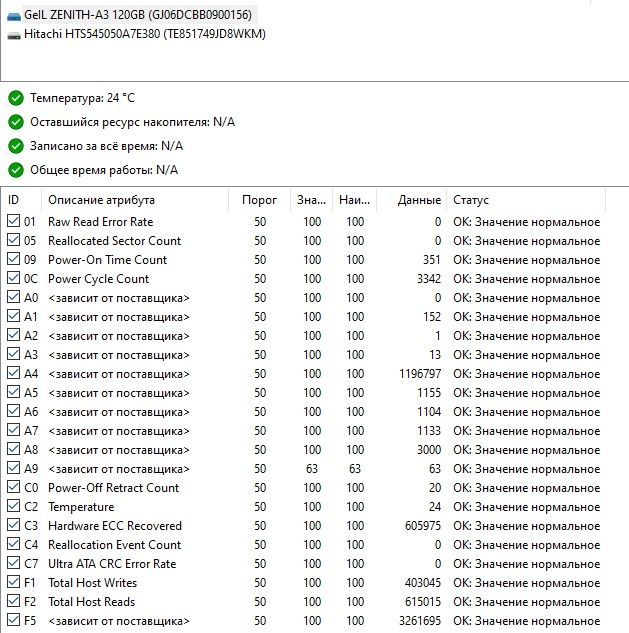Toggle checkbox for attribute A9
Screen dimensions: 629x633
13,468
